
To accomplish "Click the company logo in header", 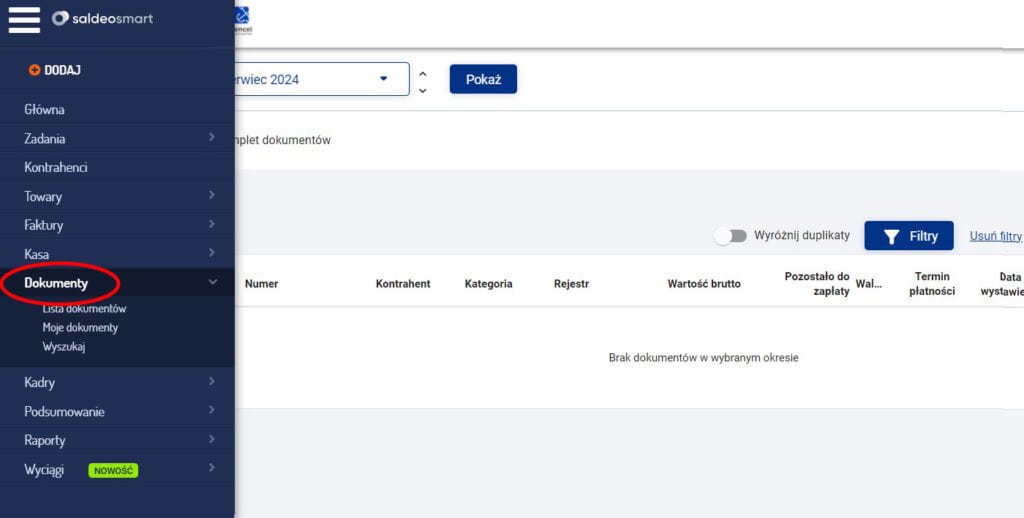I will tap(240, 20).
